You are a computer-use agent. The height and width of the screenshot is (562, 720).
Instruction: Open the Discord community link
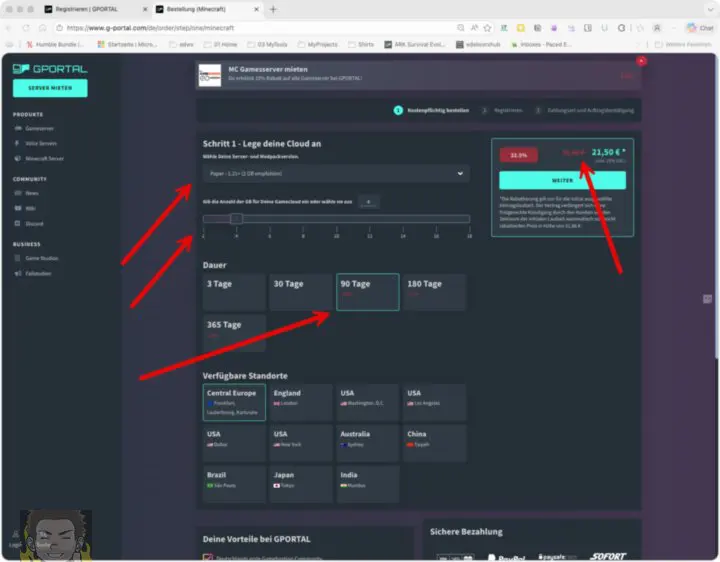click(x=34, y=223)
